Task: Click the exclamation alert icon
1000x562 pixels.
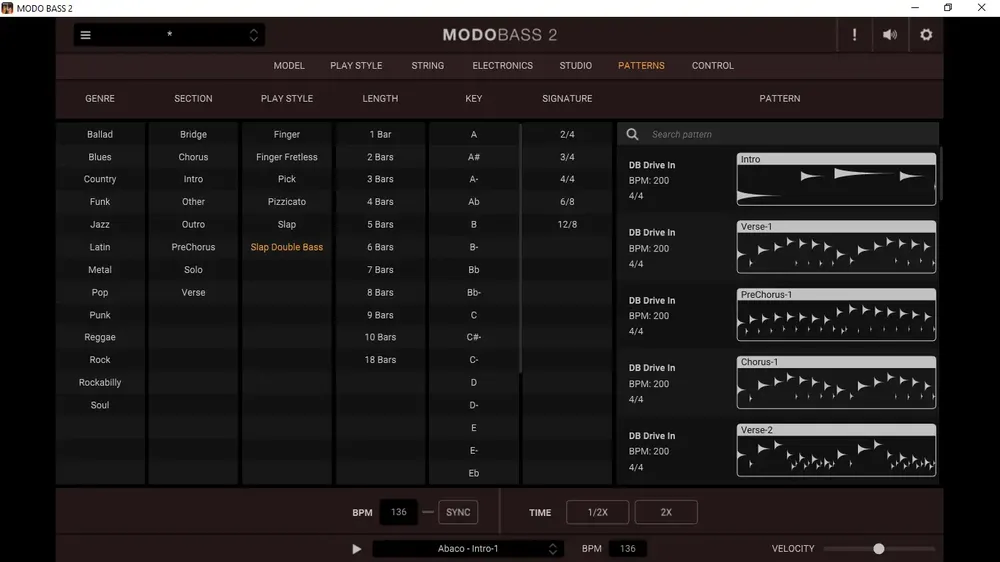Action: coord(854,35)
